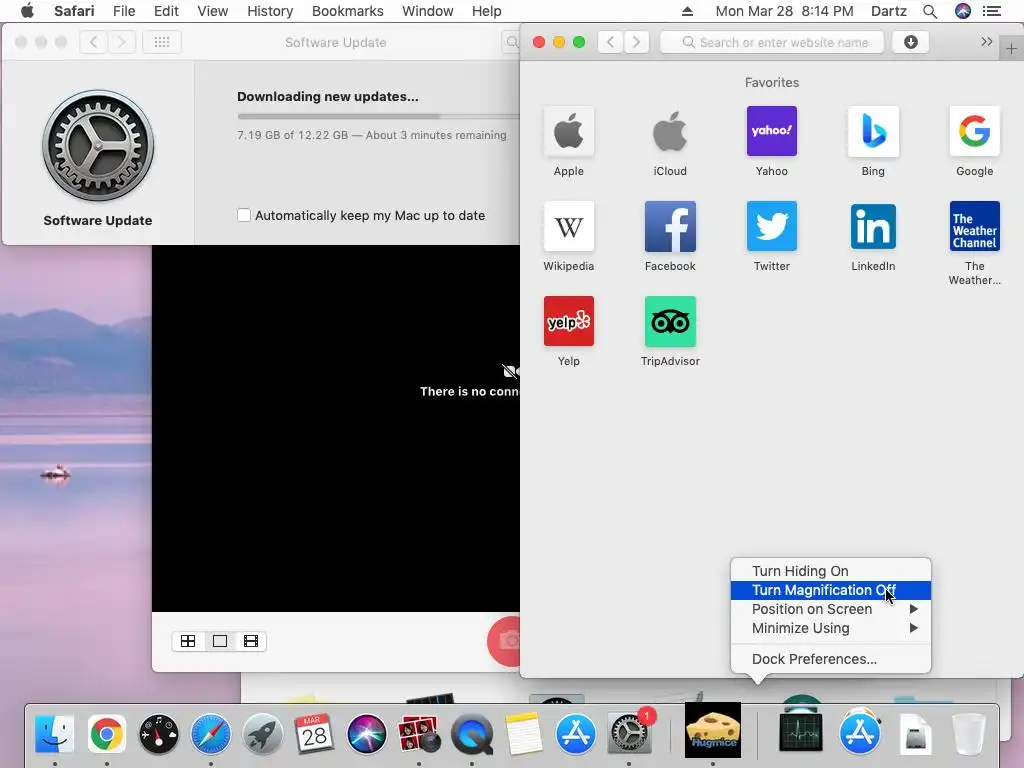Open the Bing favorite

(873, 131)
